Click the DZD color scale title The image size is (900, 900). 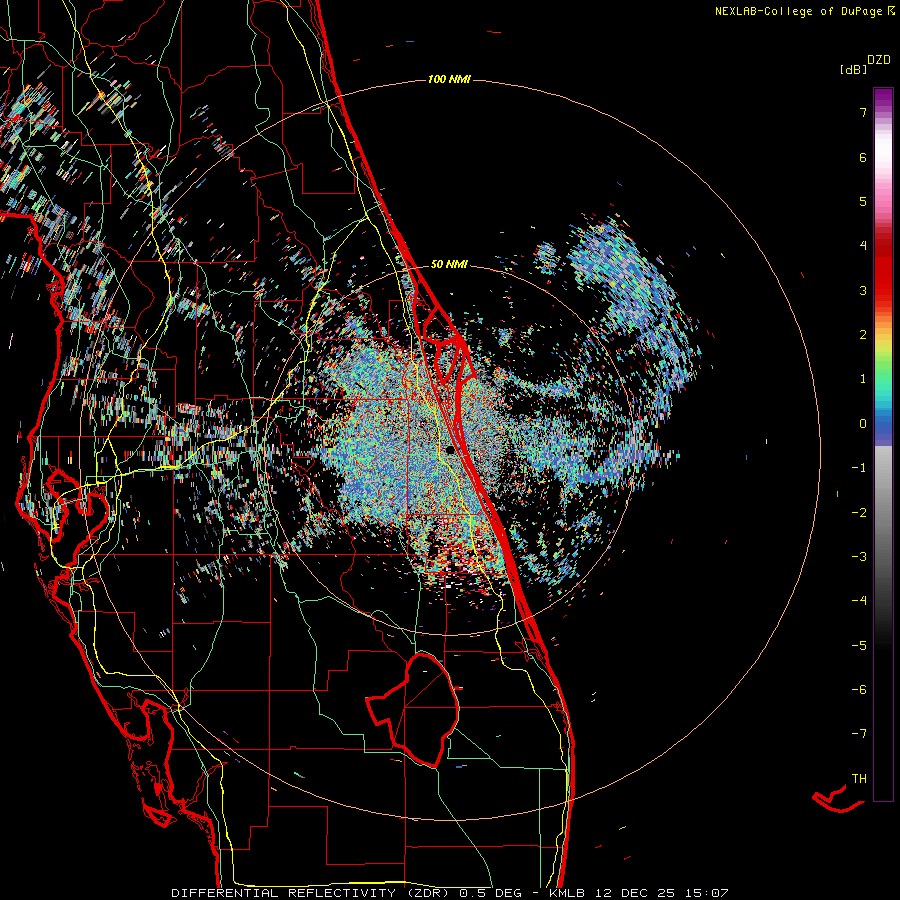click(x=879, y=60)
